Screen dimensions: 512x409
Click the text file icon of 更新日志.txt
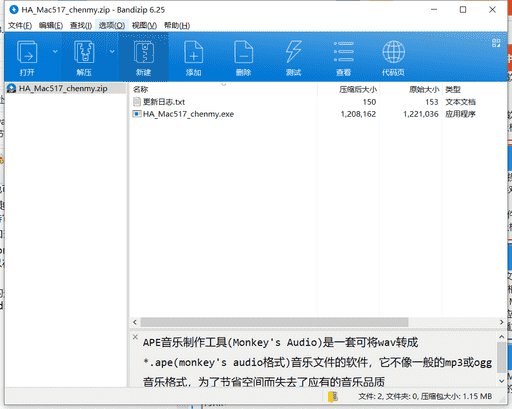(137, 102)
